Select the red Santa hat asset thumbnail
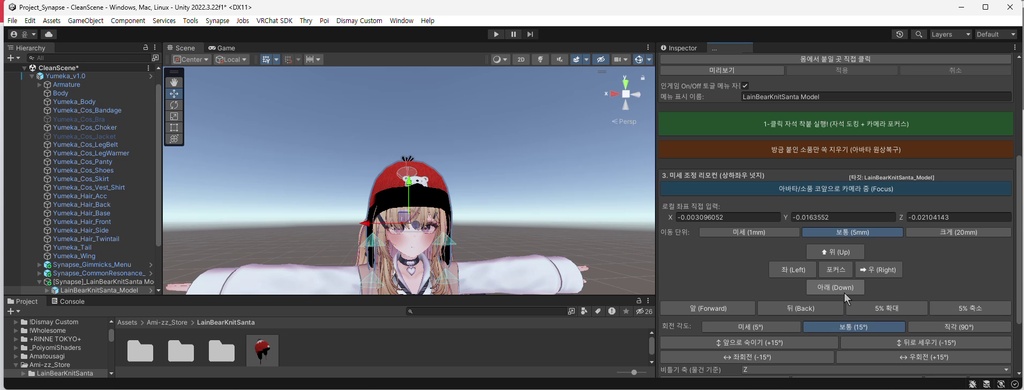Screen dimensions: 1024x390 click(262, 351)
